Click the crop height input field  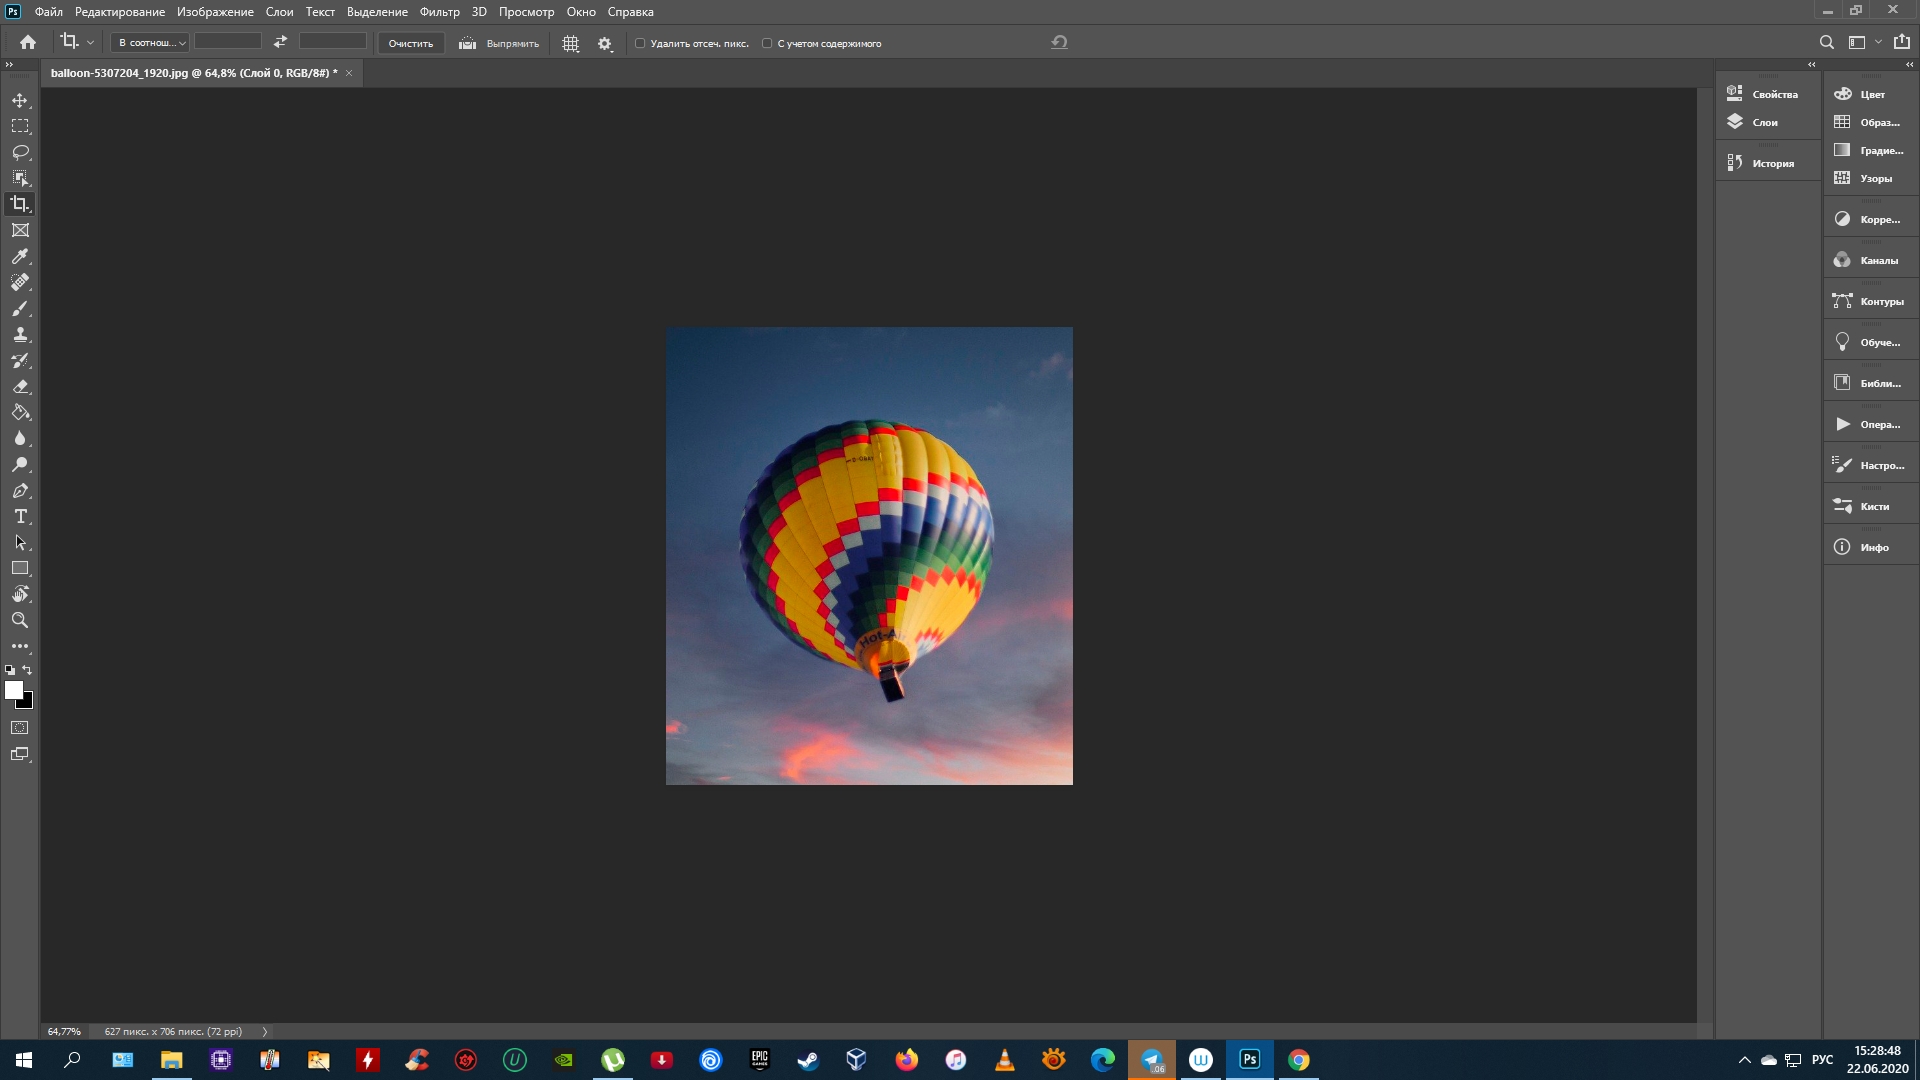coord(333,42)
